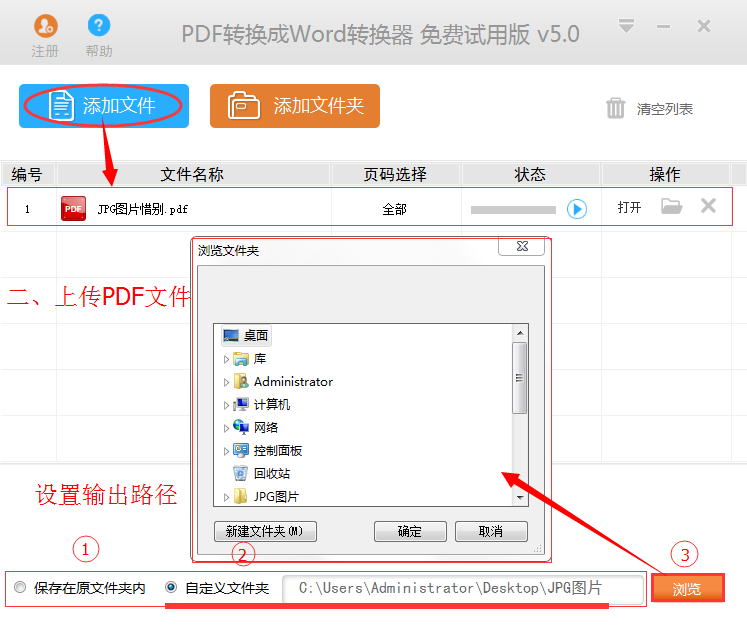Click the Administrator user folder icon
The width and height of the screenshot is (747, 628).
[x=241, y=382]
